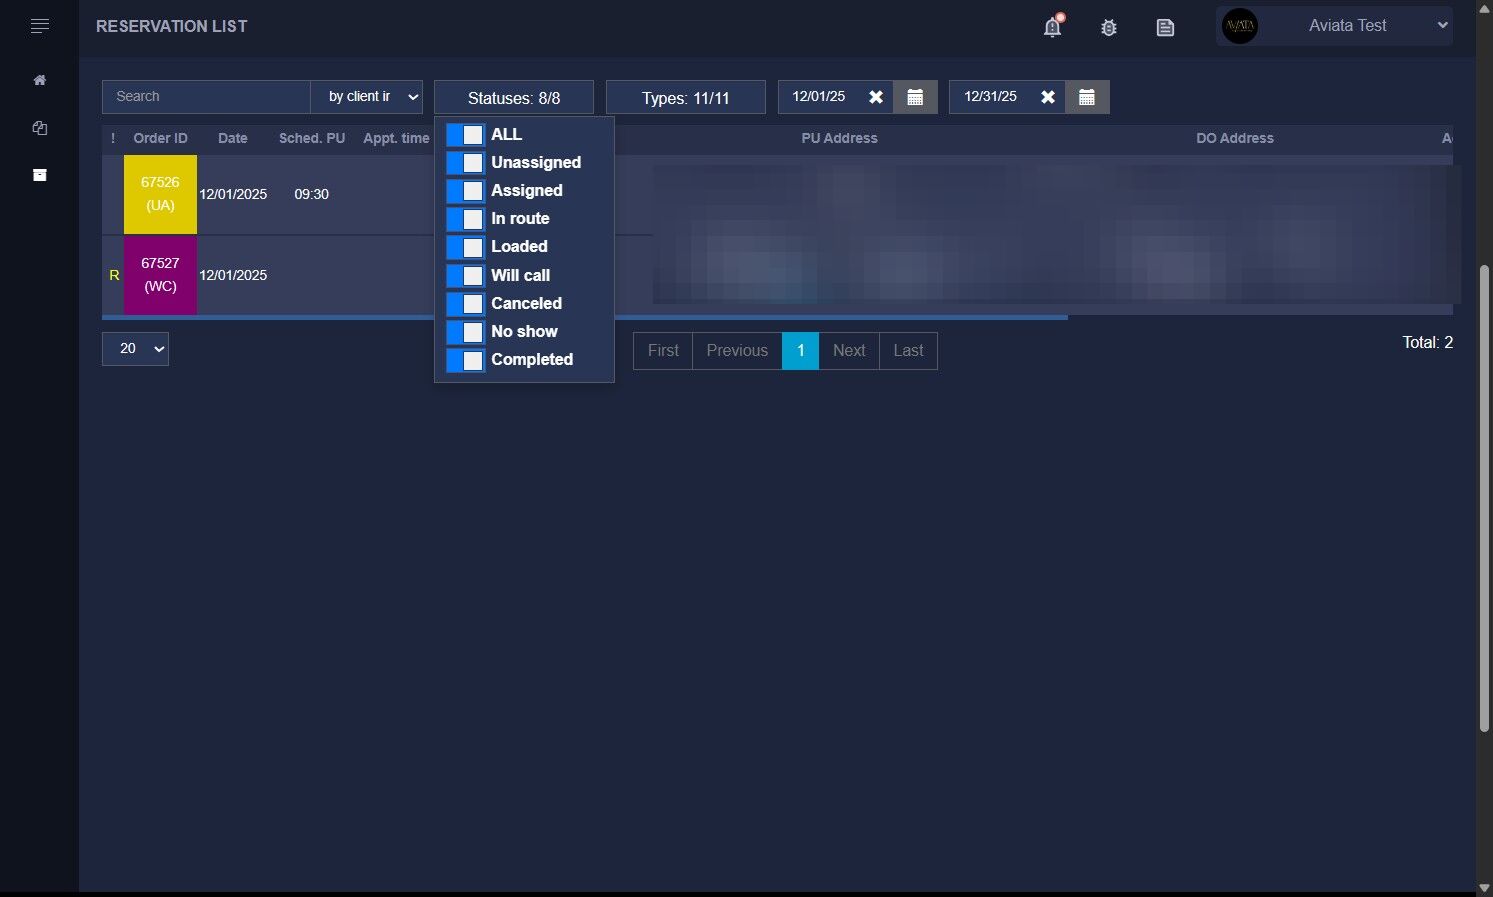The image size is (1493, 897).
Task: Sort by the Appt. time column header
Action: tap(396, 139)
